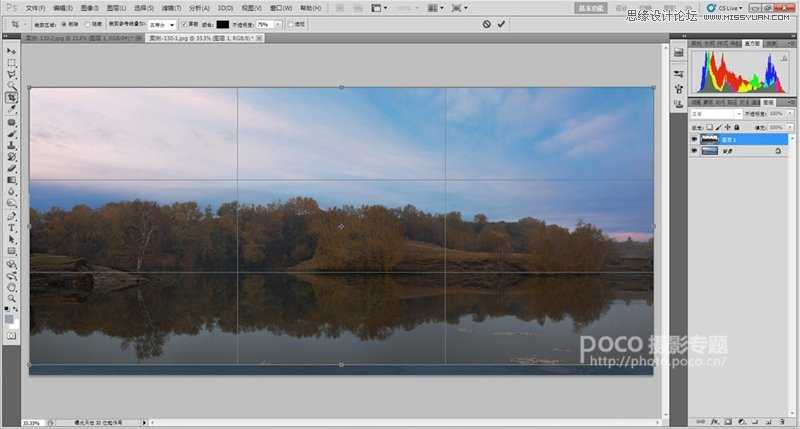The height and width of the screenshot is (429, 800).
Task: Cancel the crop with the circle-slash icon
Action: point(486,23)
